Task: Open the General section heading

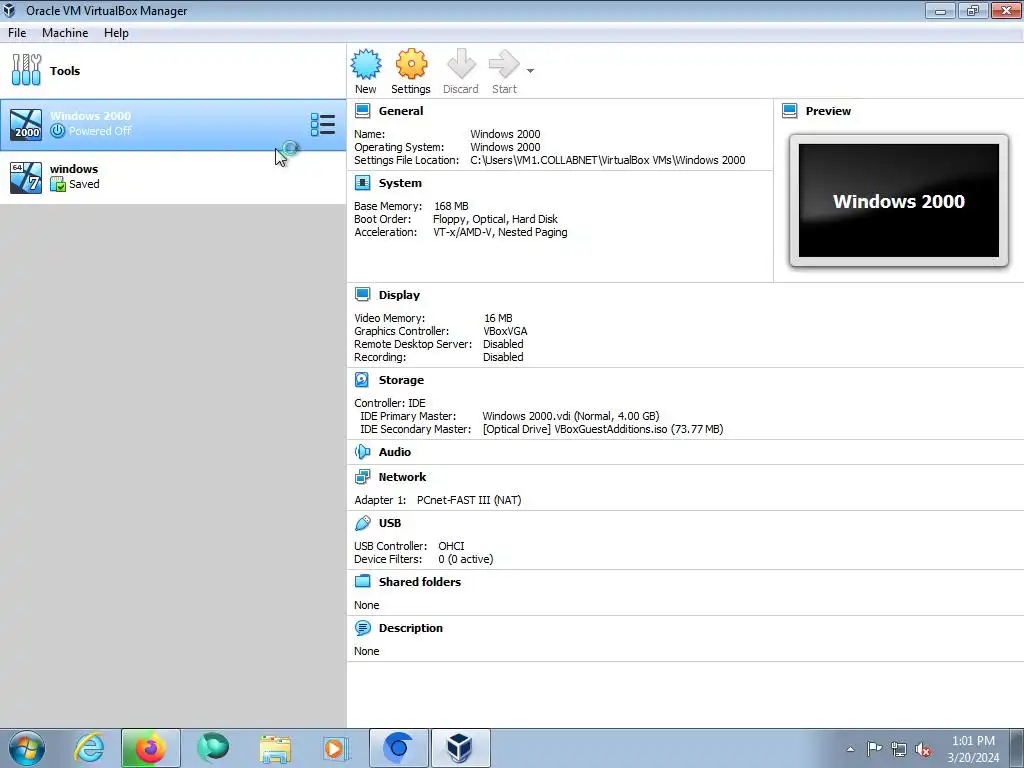Action: [401, 111]
